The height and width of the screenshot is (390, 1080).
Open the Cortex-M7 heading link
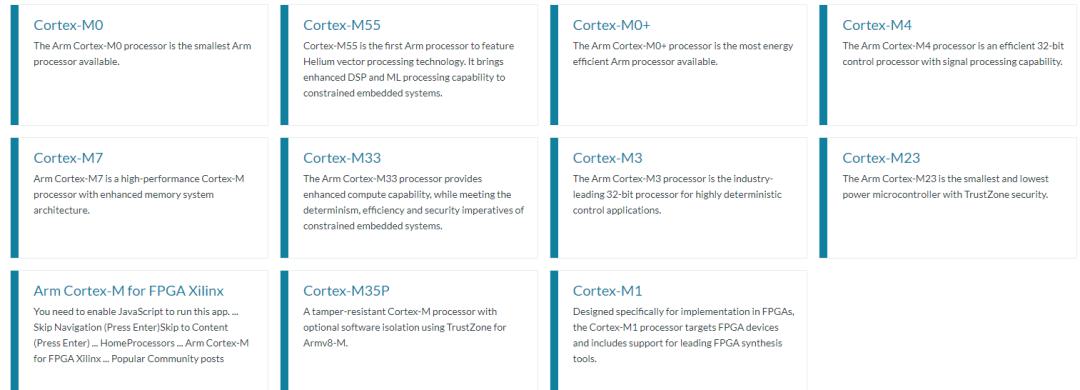[68, 158]
